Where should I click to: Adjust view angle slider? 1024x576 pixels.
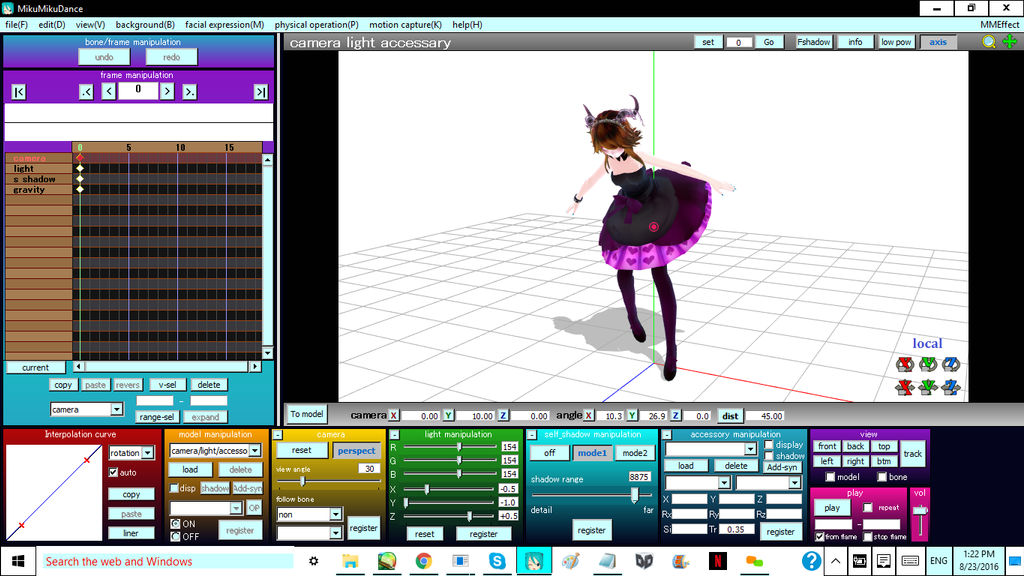(x=302, y=481)
